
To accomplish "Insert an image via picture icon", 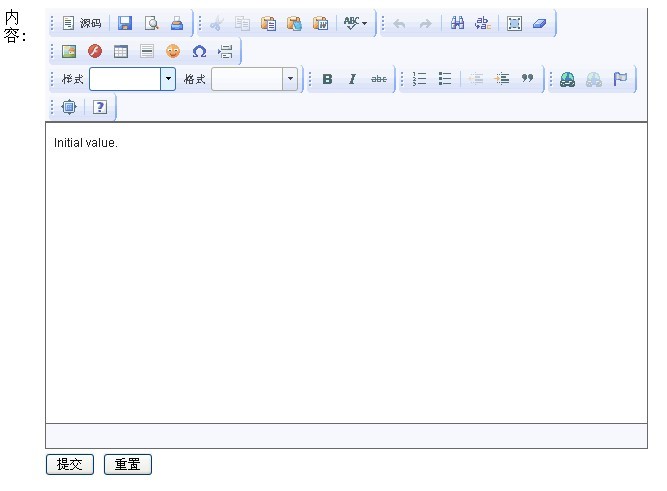I will pyautogui.click(x=69, y=51).
